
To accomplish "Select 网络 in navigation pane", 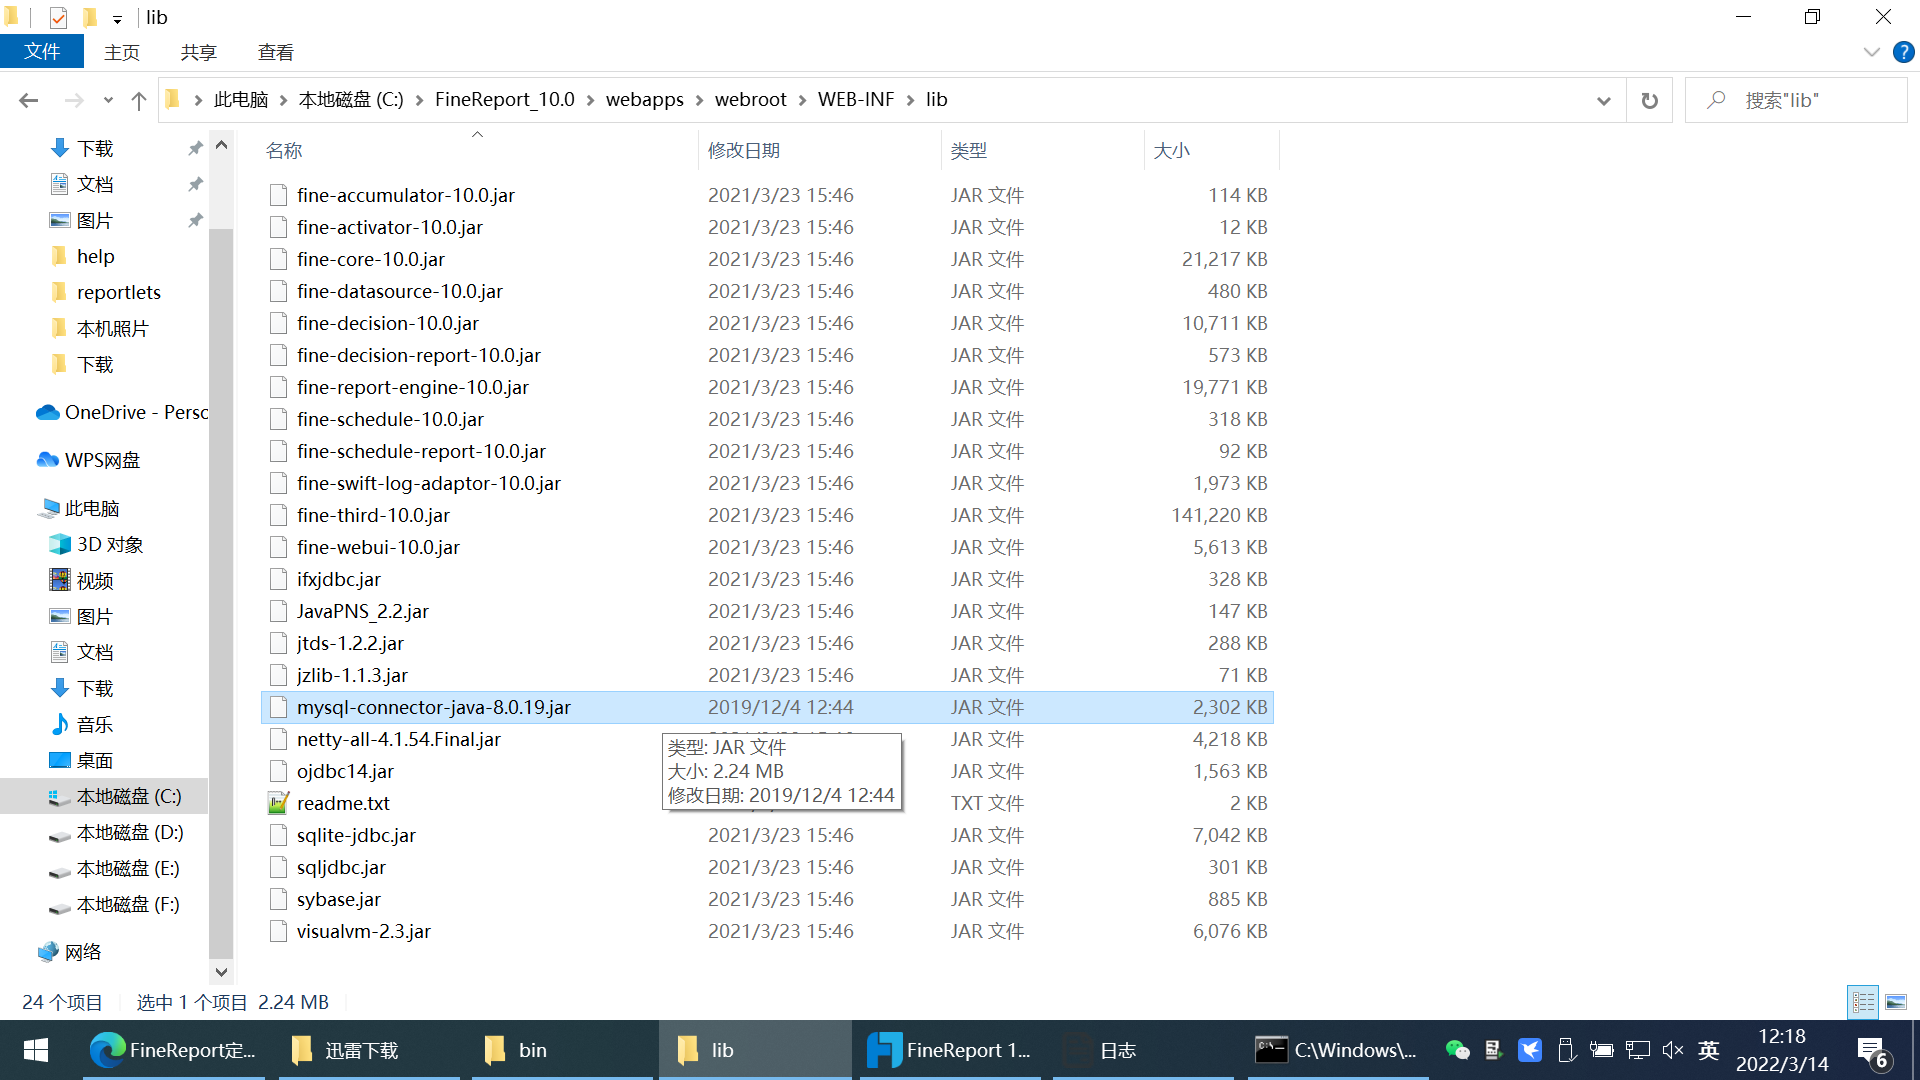I will click(x=83, y=952).
